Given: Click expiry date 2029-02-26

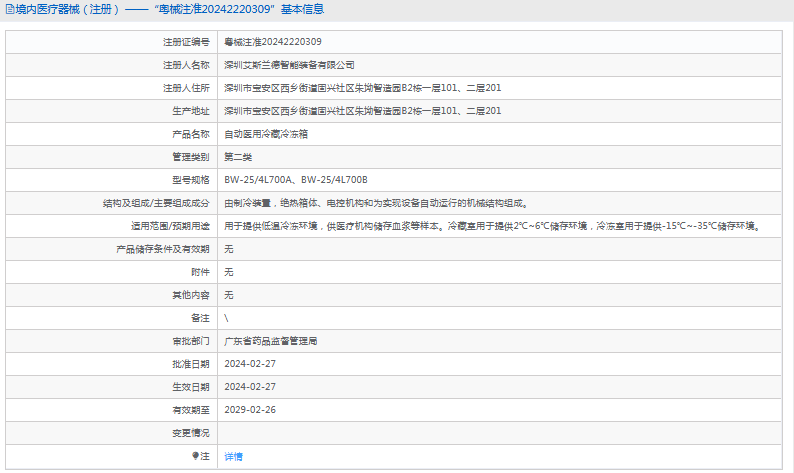Looking at the screenshot, I should (250, 410).
